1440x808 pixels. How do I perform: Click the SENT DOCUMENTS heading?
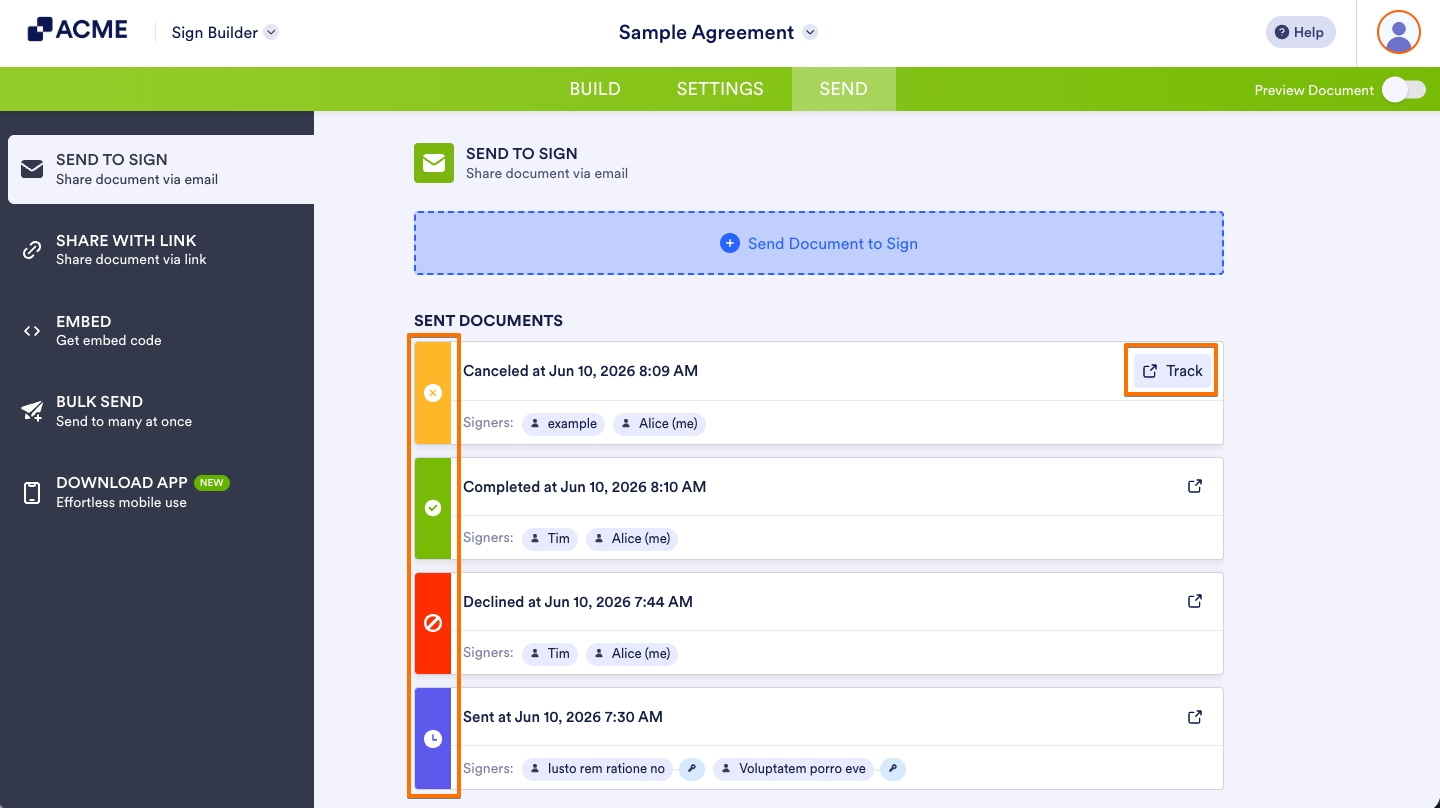coord(488,321)
